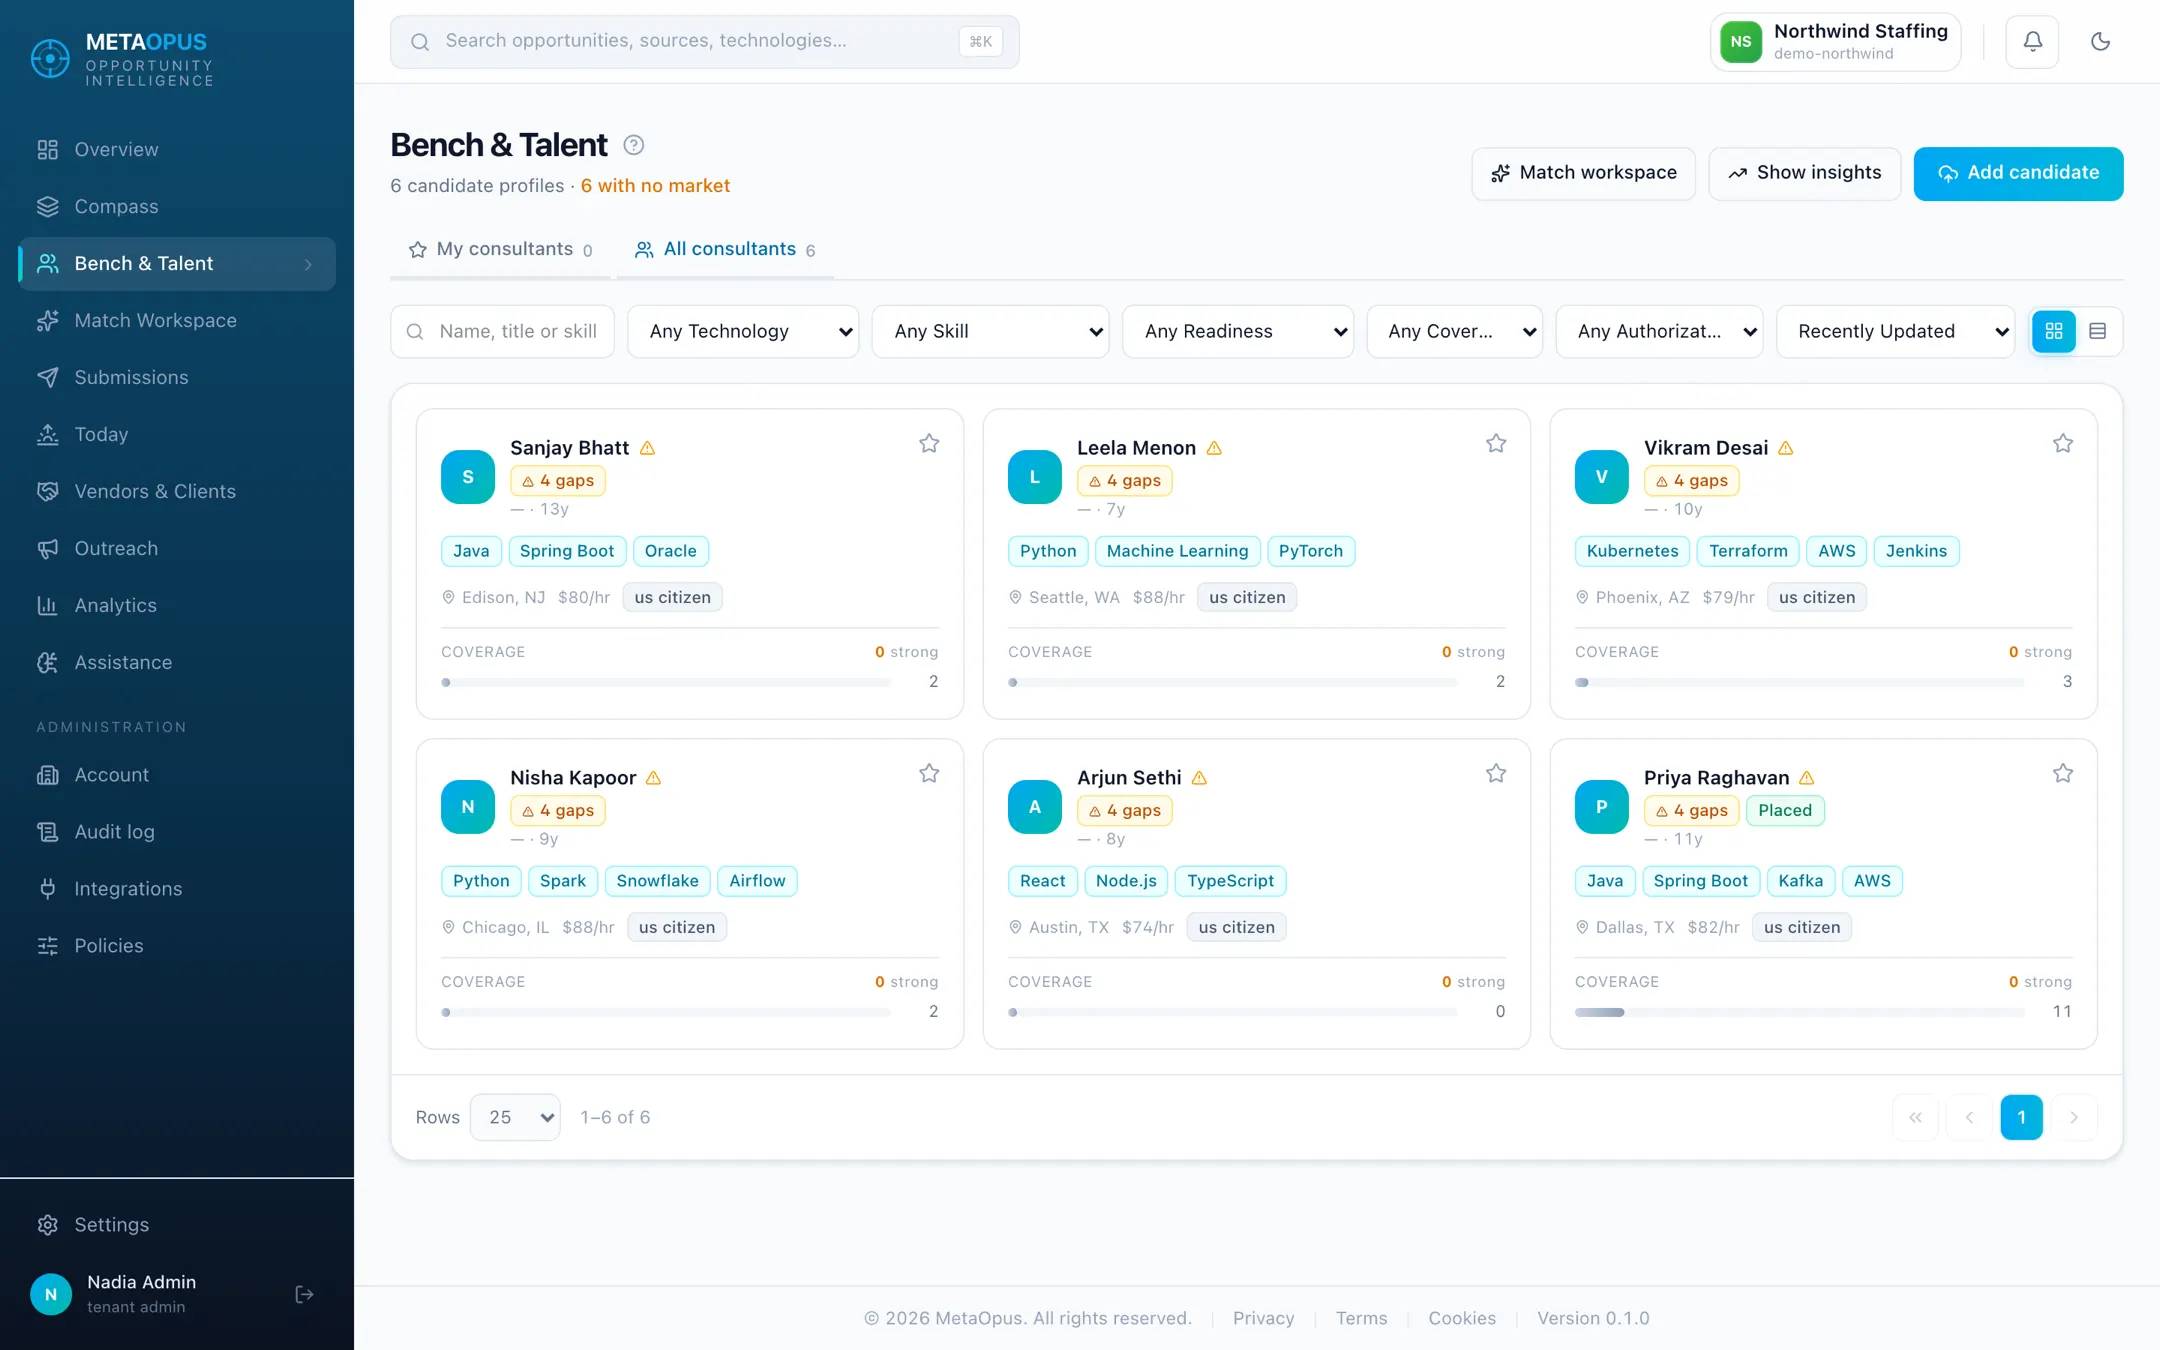Click Priya Raghavan's coverage progress bar
Viewport: 2160px width, 1350px height.
(x=1800, y=1013)
